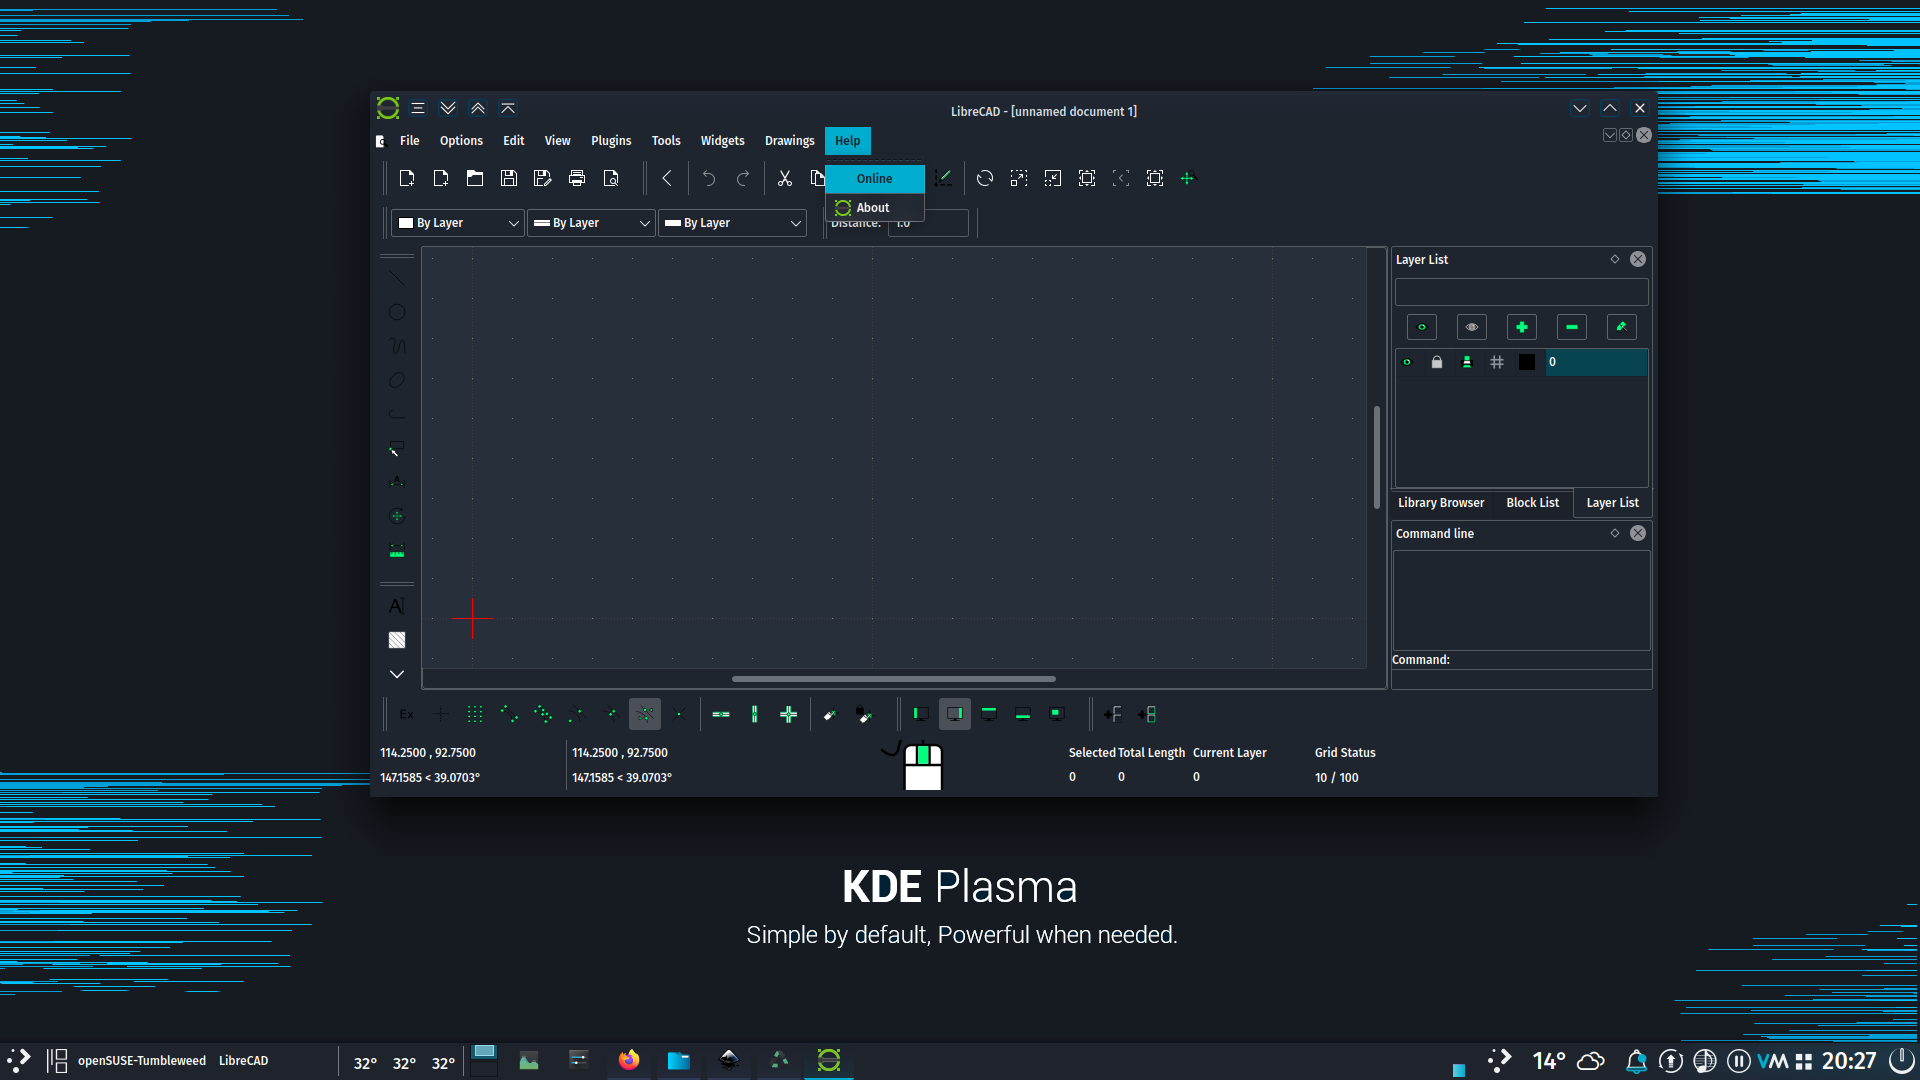Click the Undo arrow
The image size is (1920, 1080).
[x=709, y=178]
